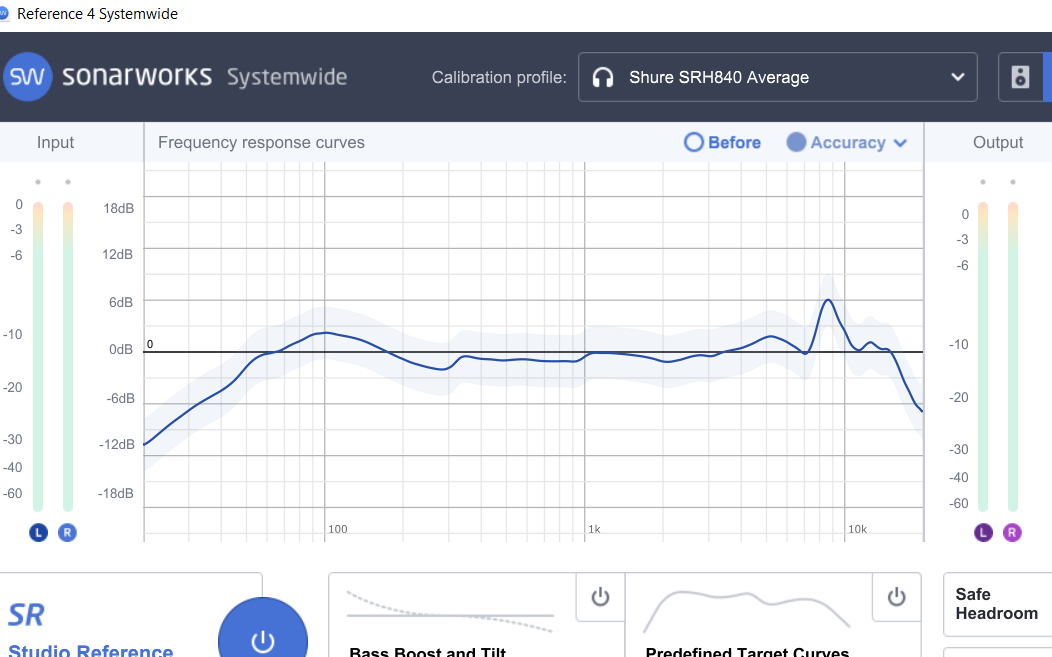Click the Safe Headroom button
The width and height of the screenshot is (1052, 657).
pos(997,604)
